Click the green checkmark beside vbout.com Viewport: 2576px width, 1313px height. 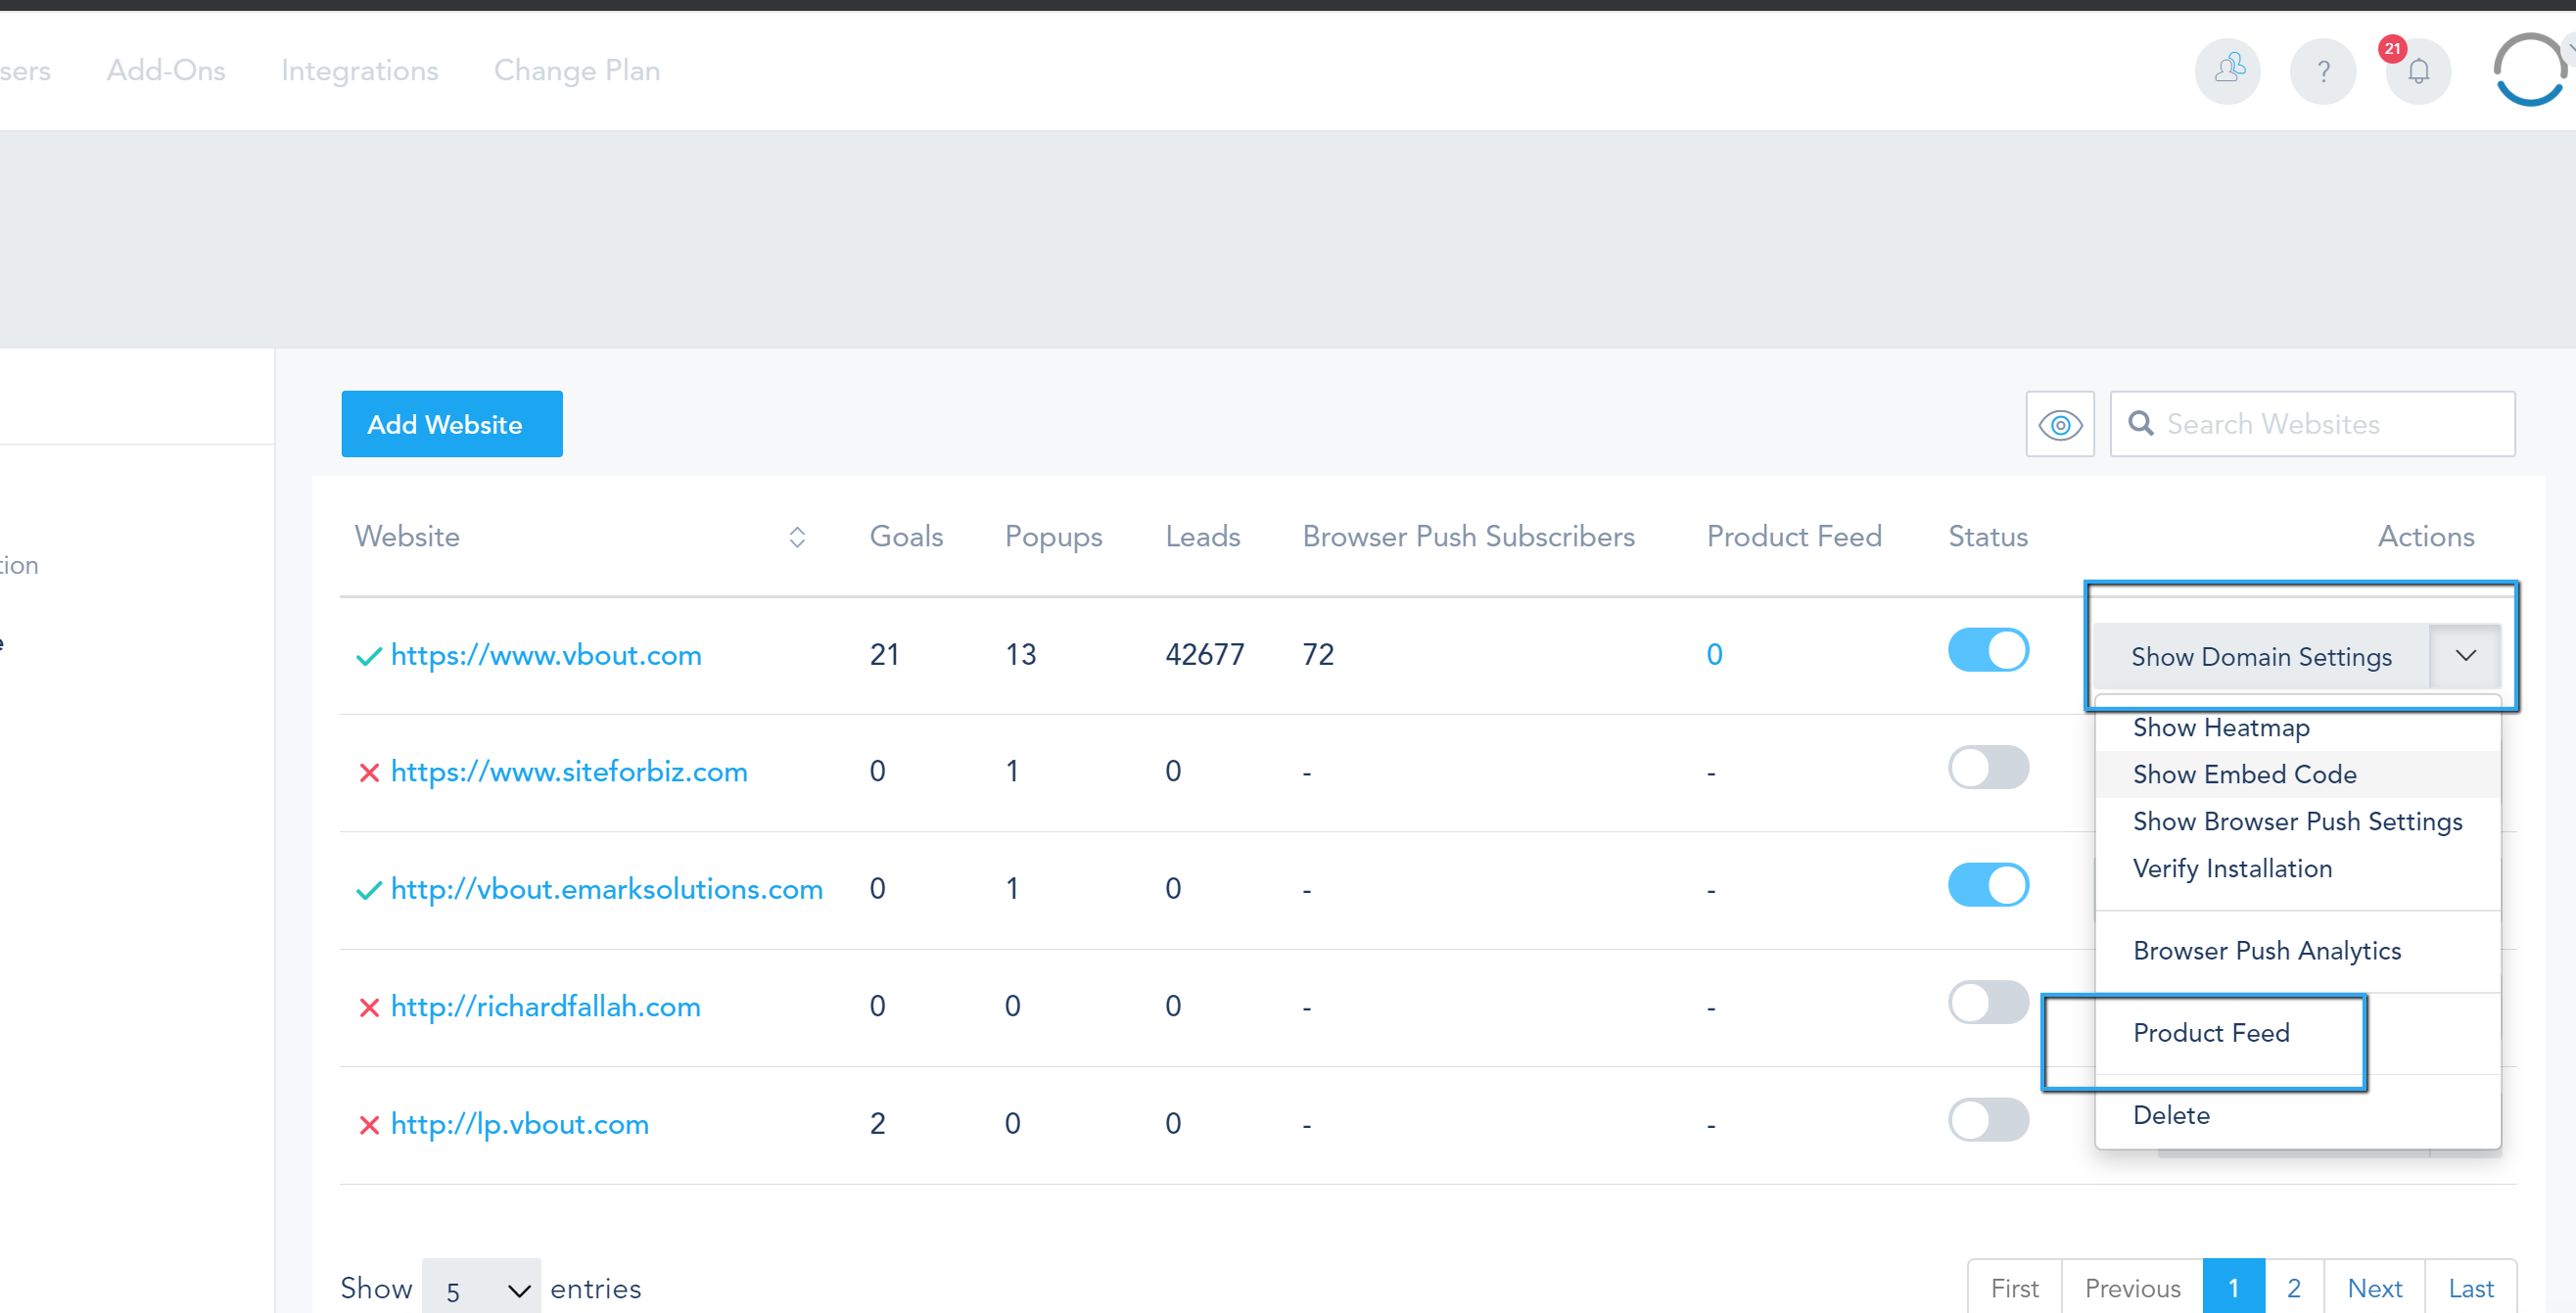click(369, 656)
